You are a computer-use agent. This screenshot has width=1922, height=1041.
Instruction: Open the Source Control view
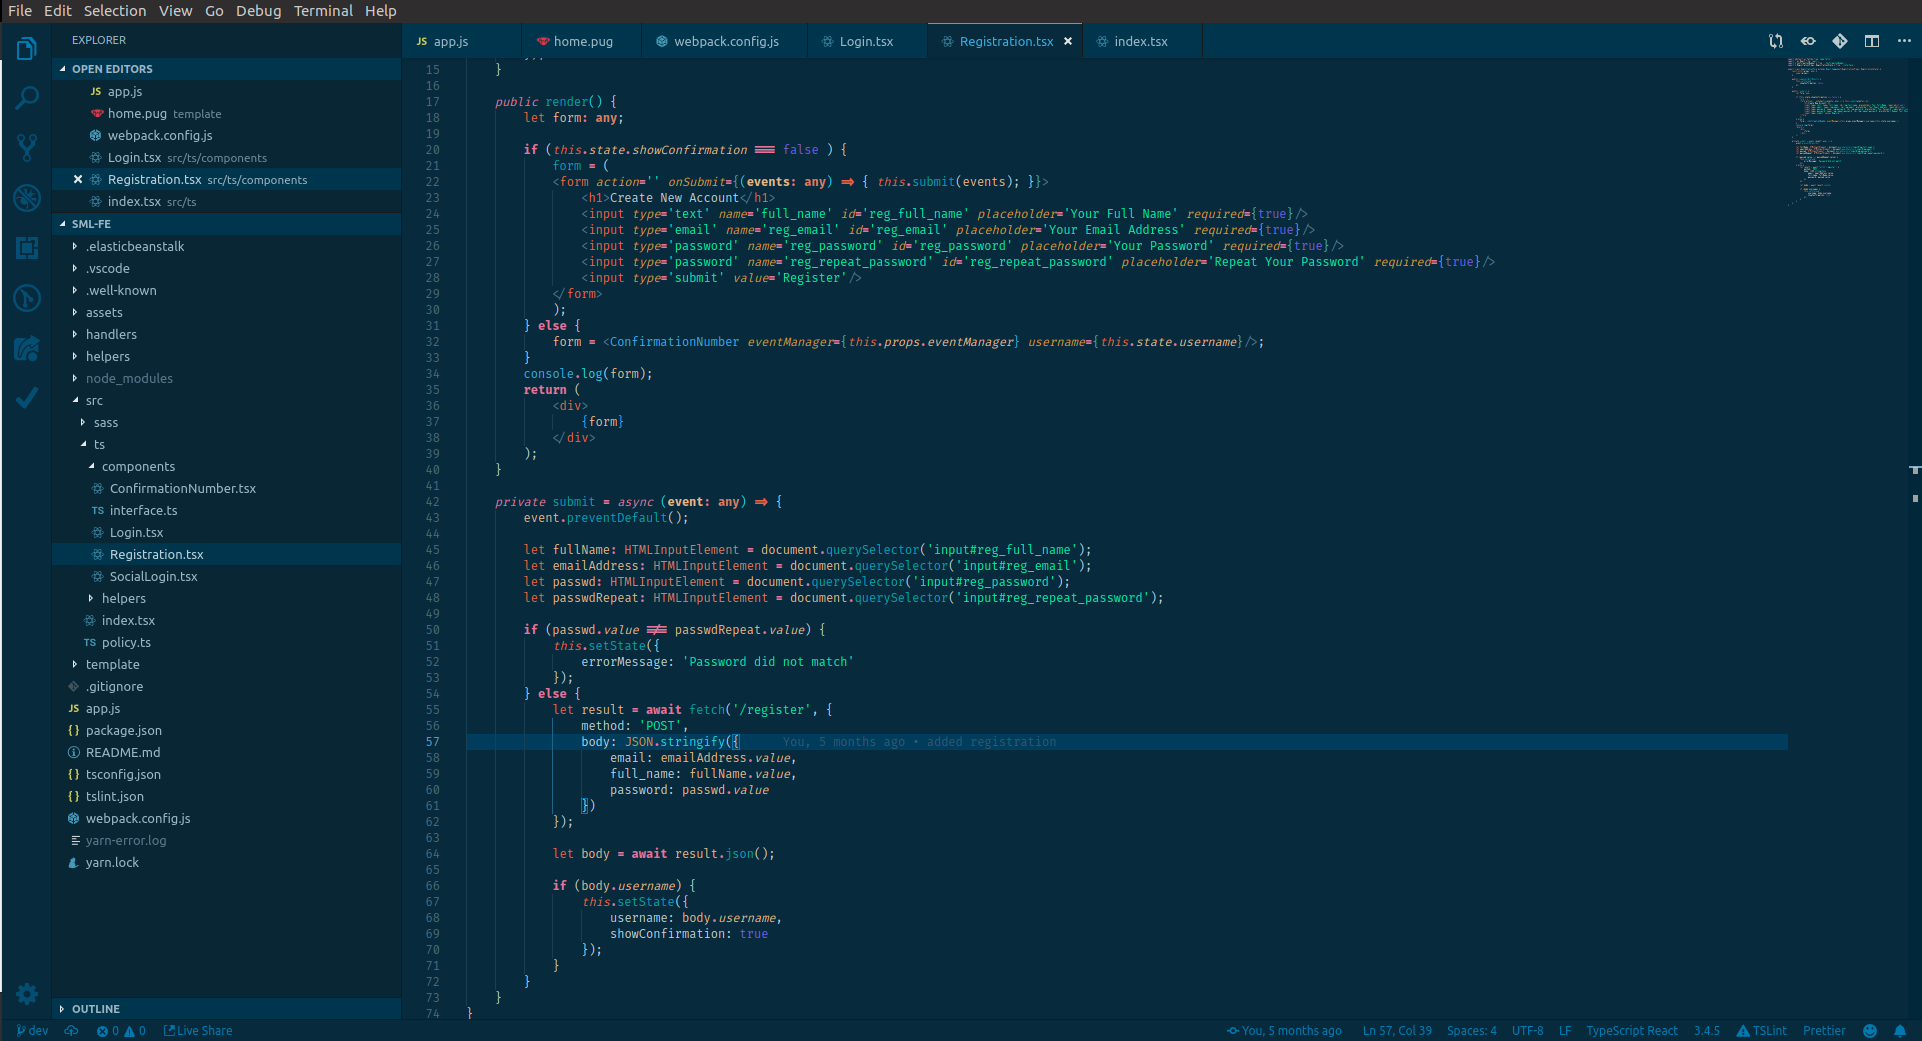click(27, 148)
